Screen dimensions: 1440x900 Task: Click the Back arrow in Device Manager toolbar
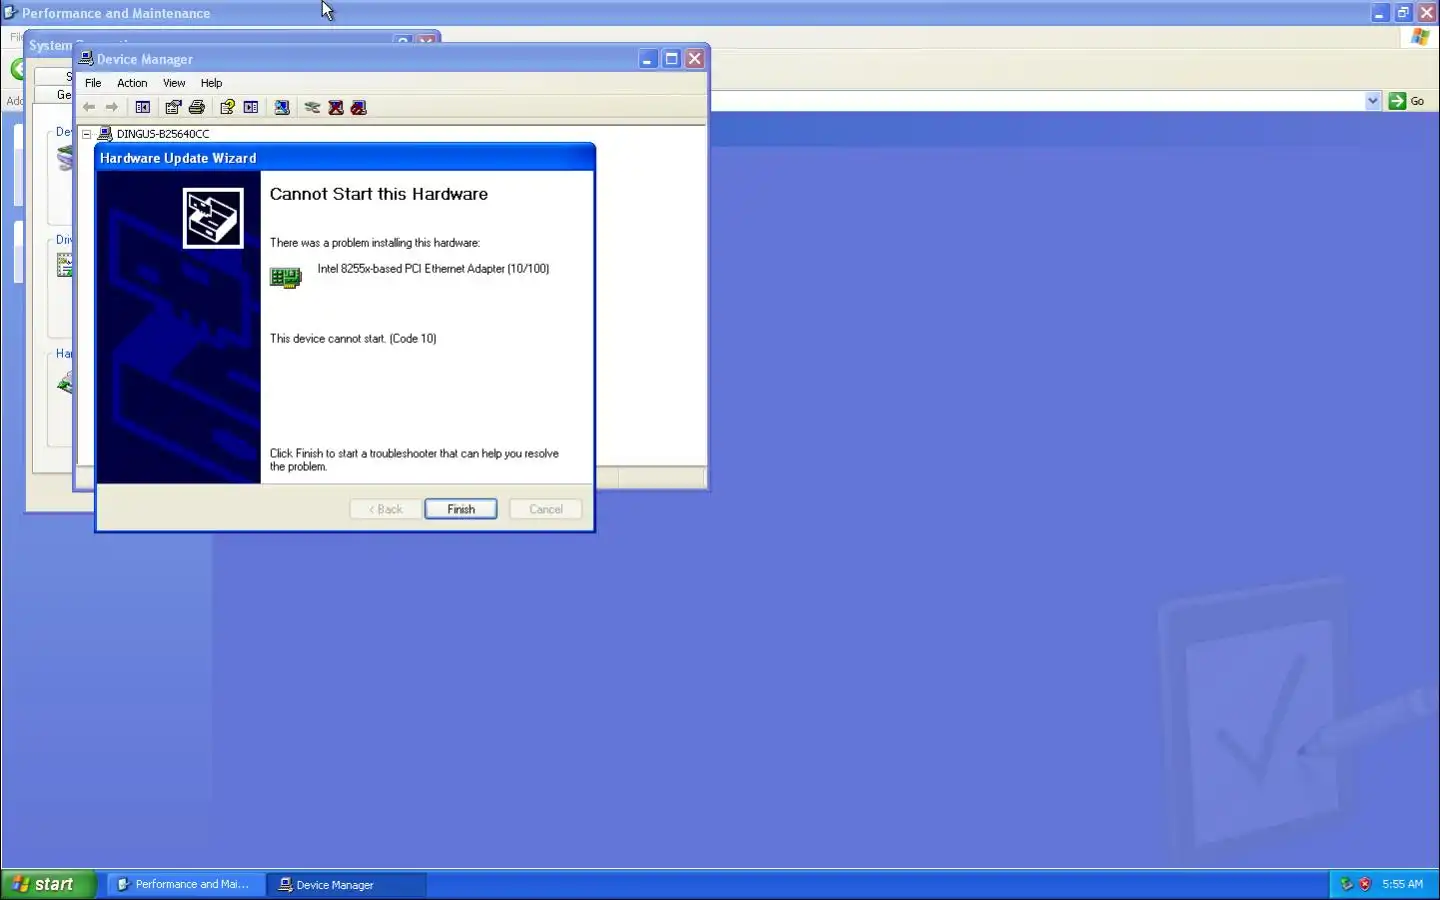89,107
